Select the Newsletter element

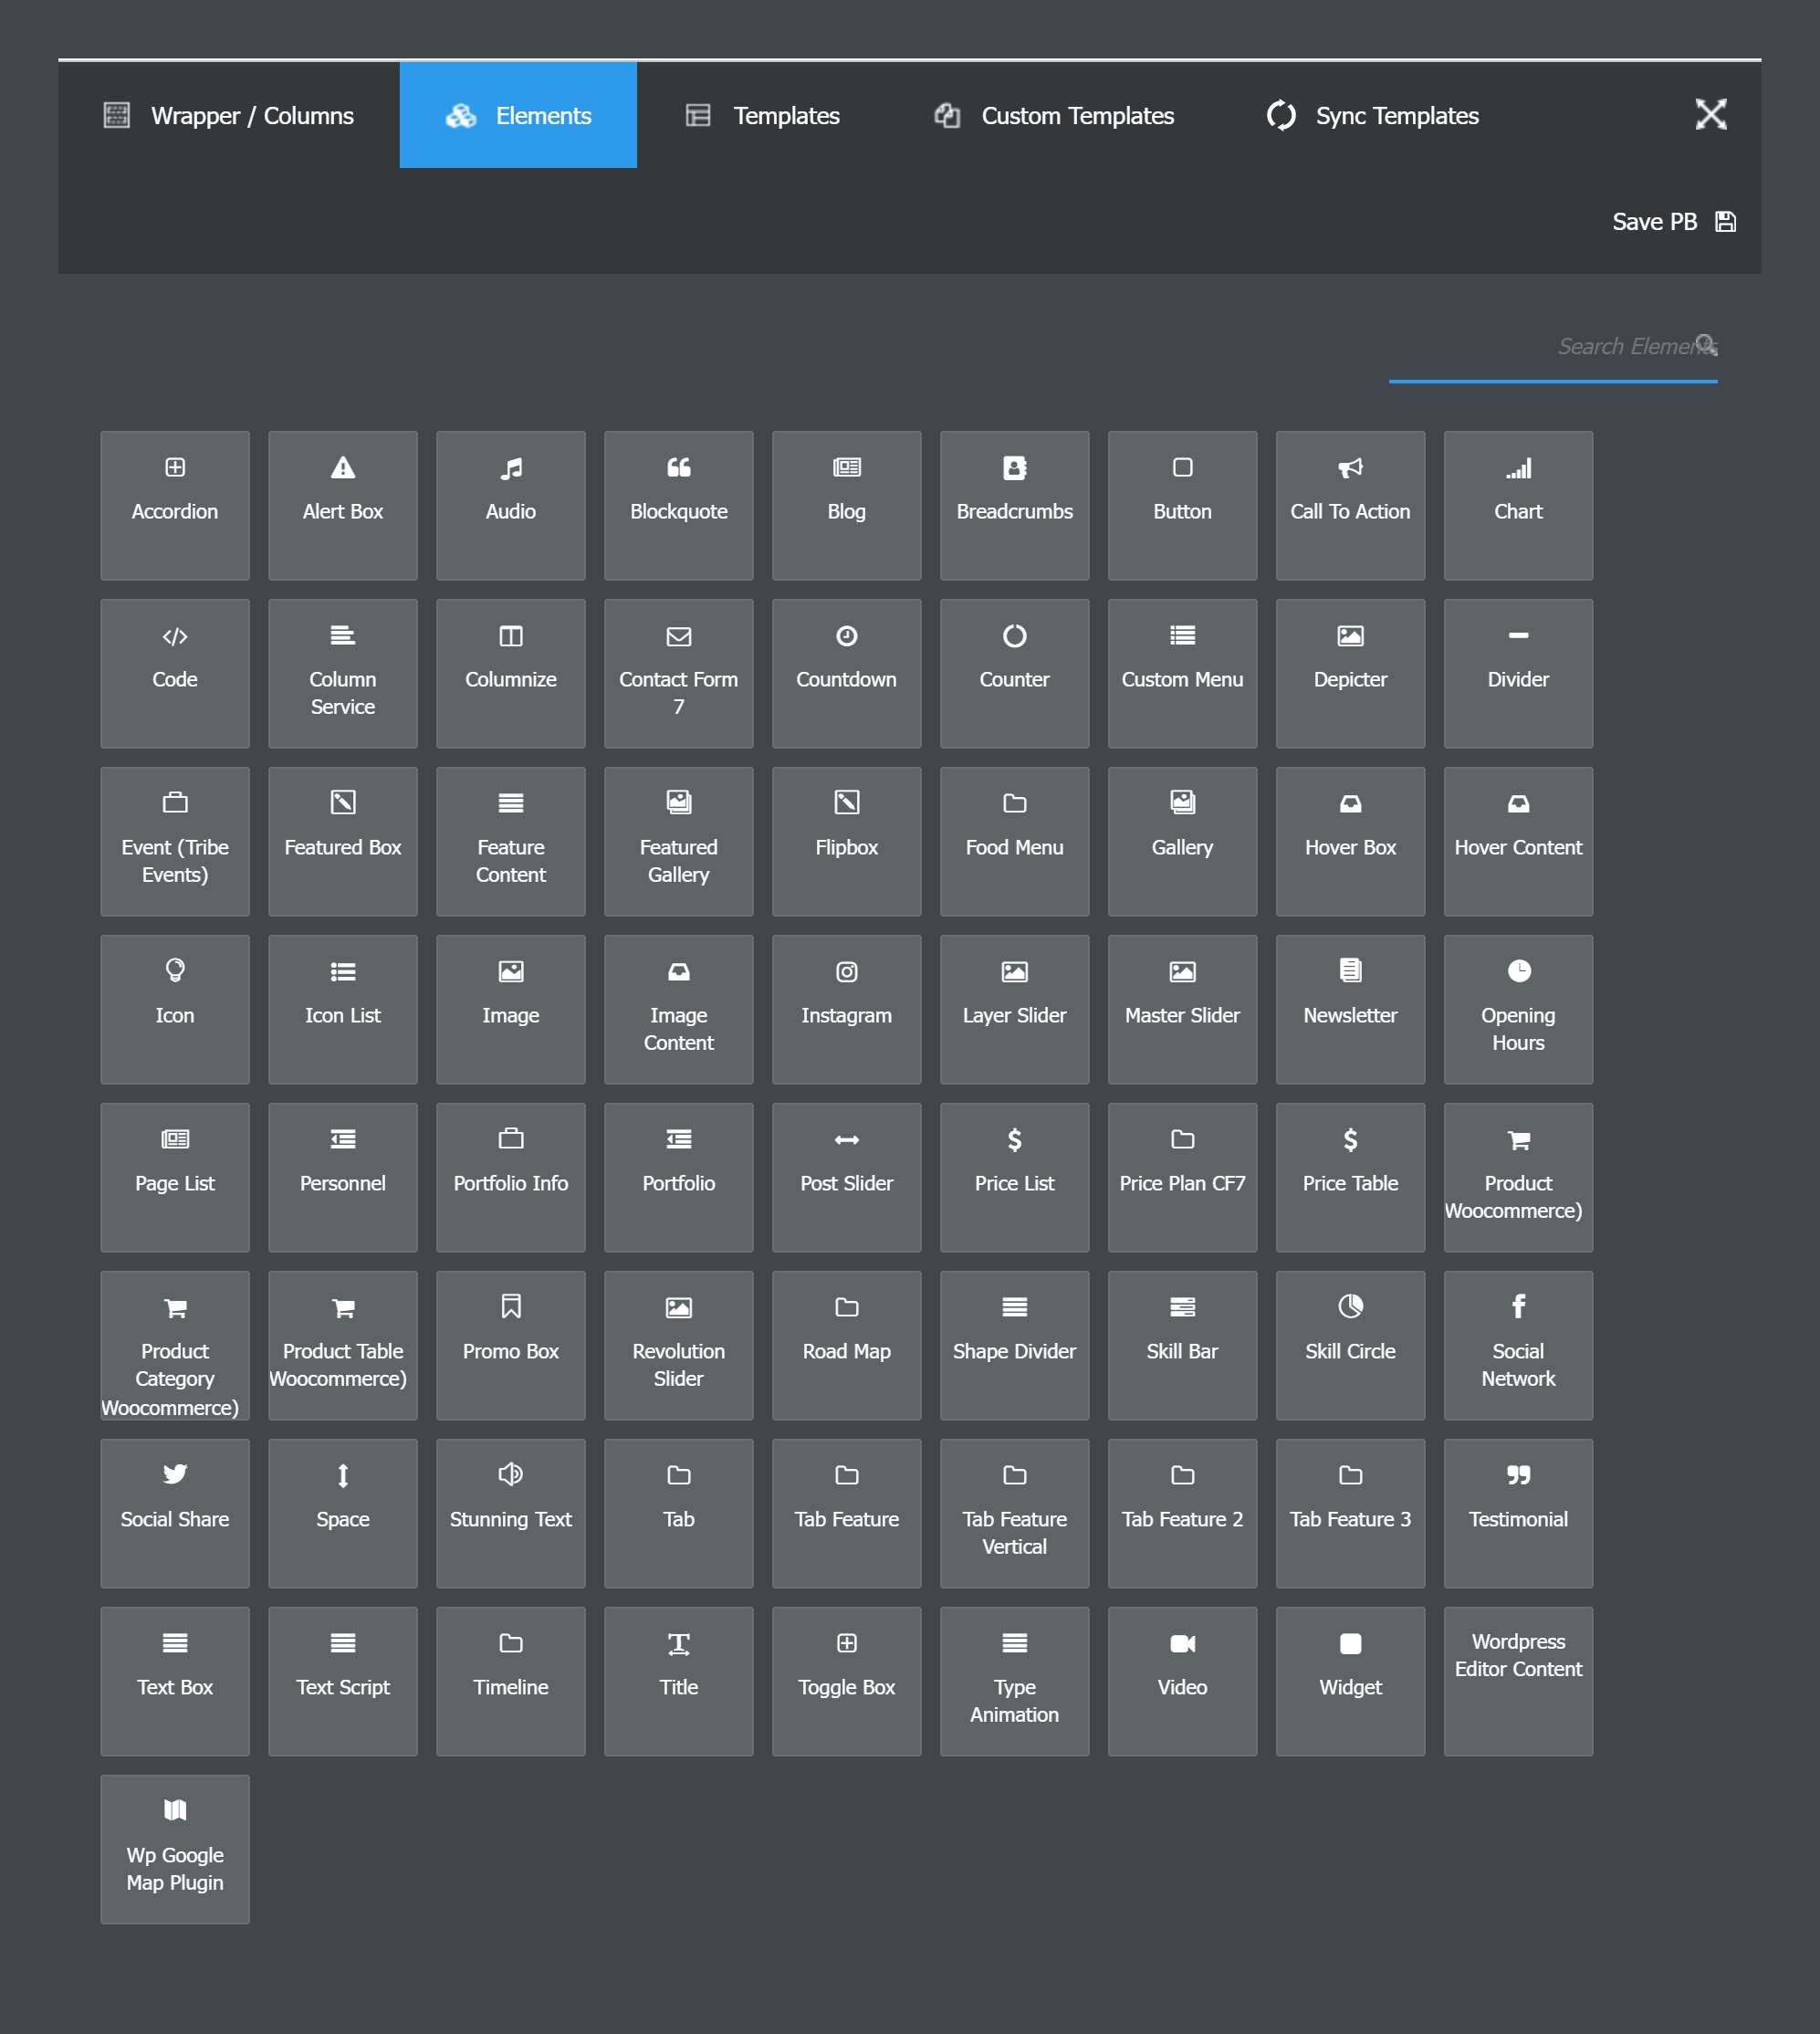click(x=1351, y=1009)
